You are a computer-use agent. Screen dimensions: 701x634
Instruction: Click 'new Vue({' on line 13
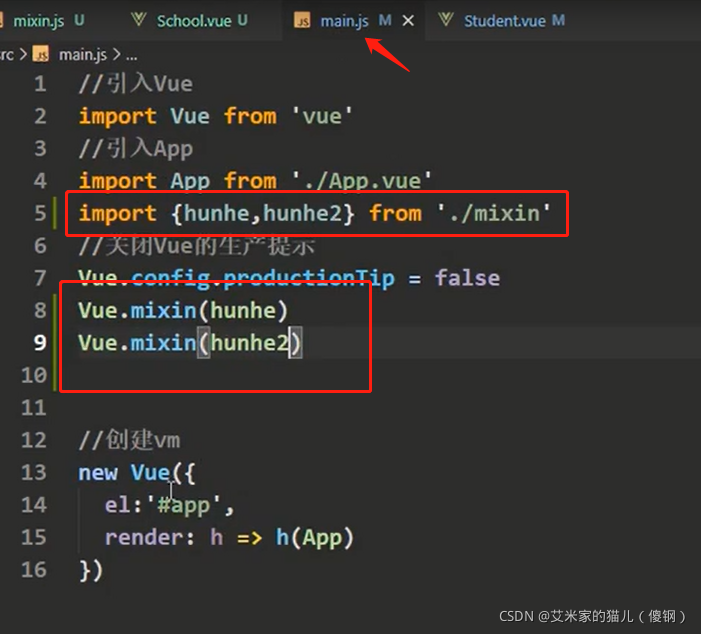[x=137, y=473]
